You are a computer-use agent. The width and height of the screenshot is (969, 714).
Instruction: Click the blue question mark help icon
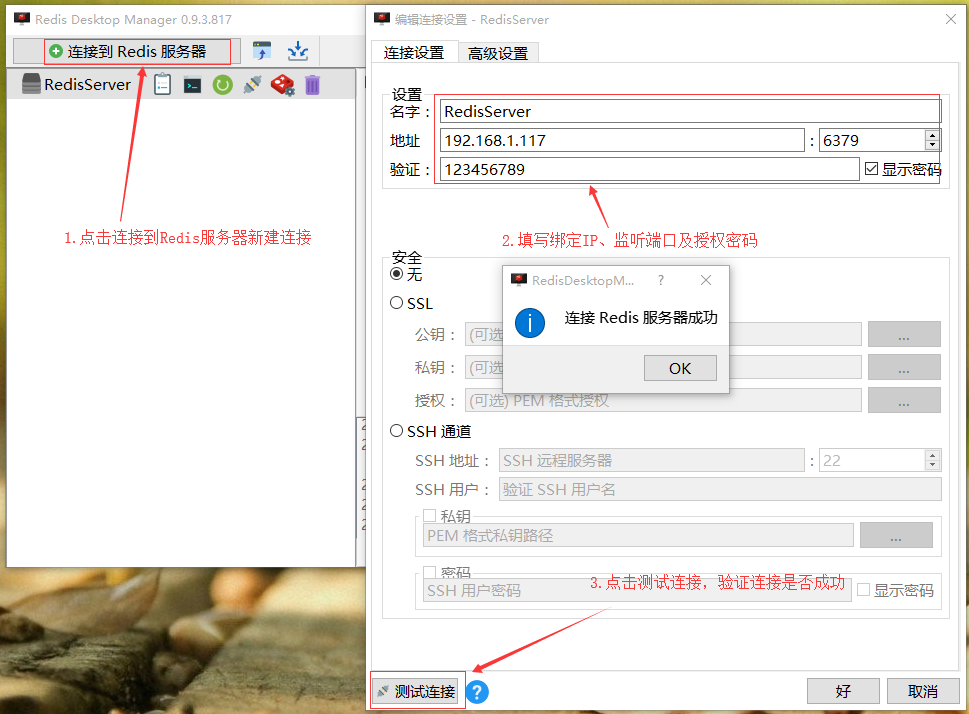tap(477, 692)
